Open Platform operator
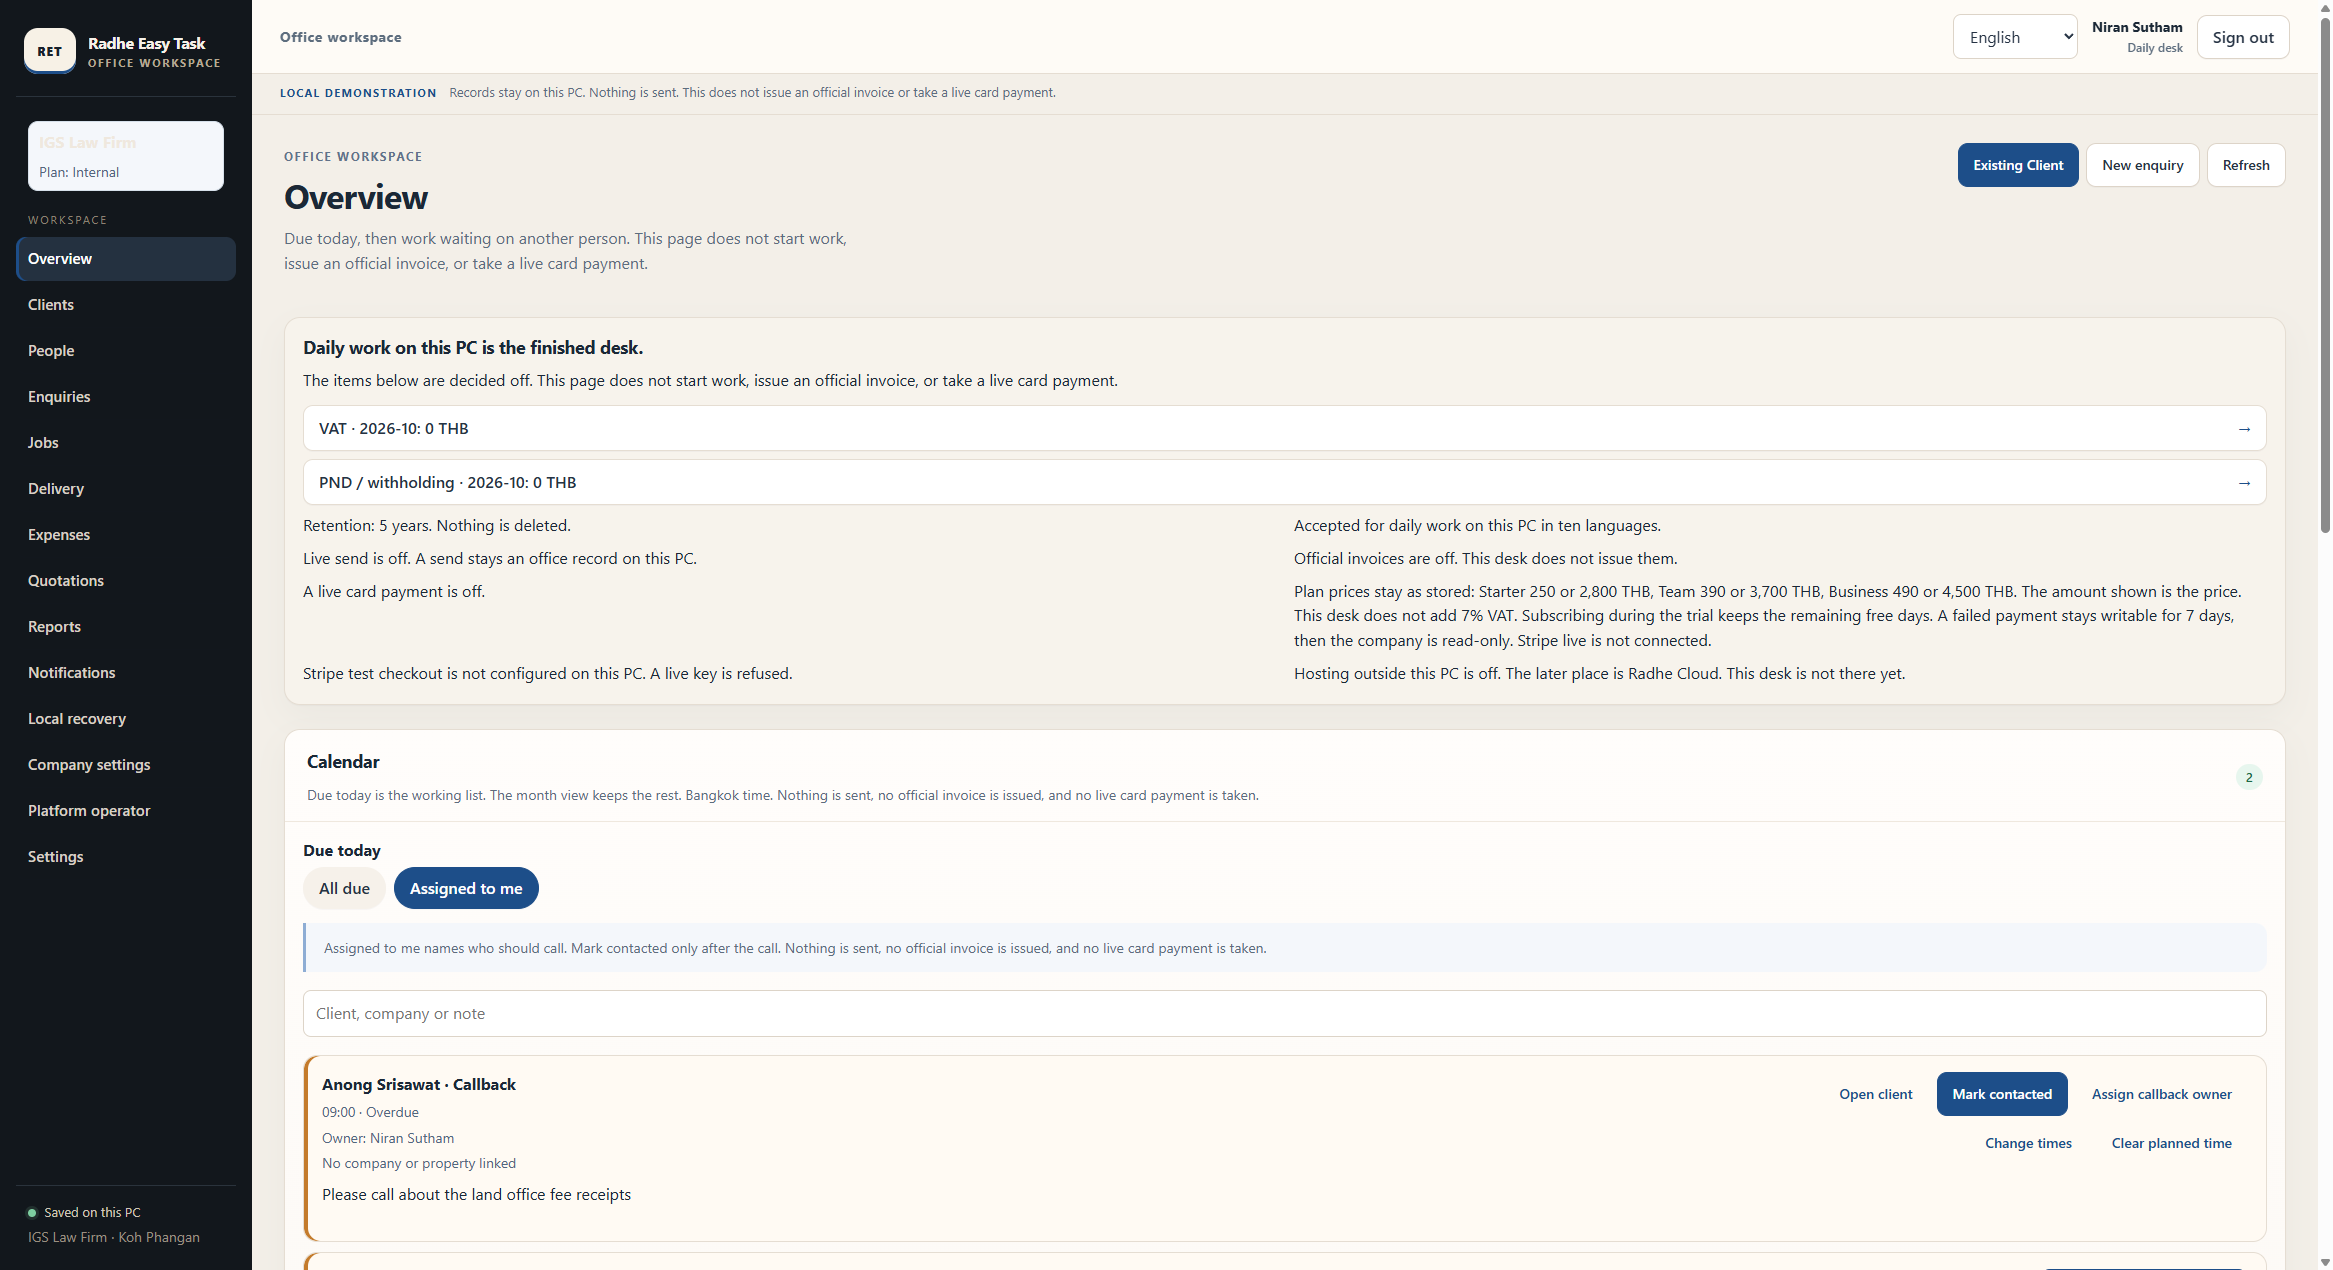2333x1270 pixels. tap(126, 811)
